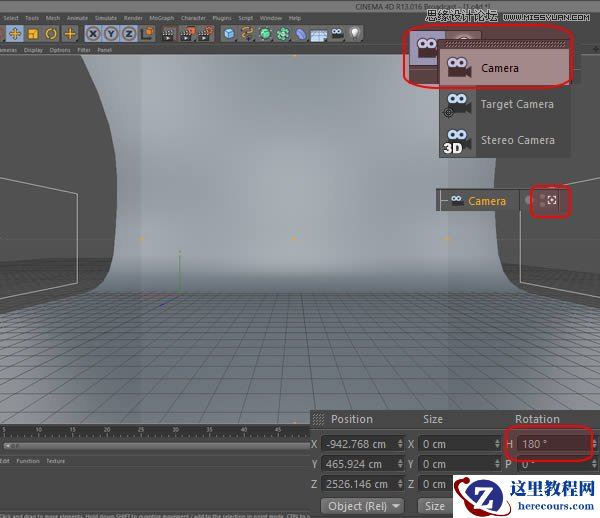Open viewport Display menu
This screenshot has height=518, width=600.
click(x=33, y=50)
